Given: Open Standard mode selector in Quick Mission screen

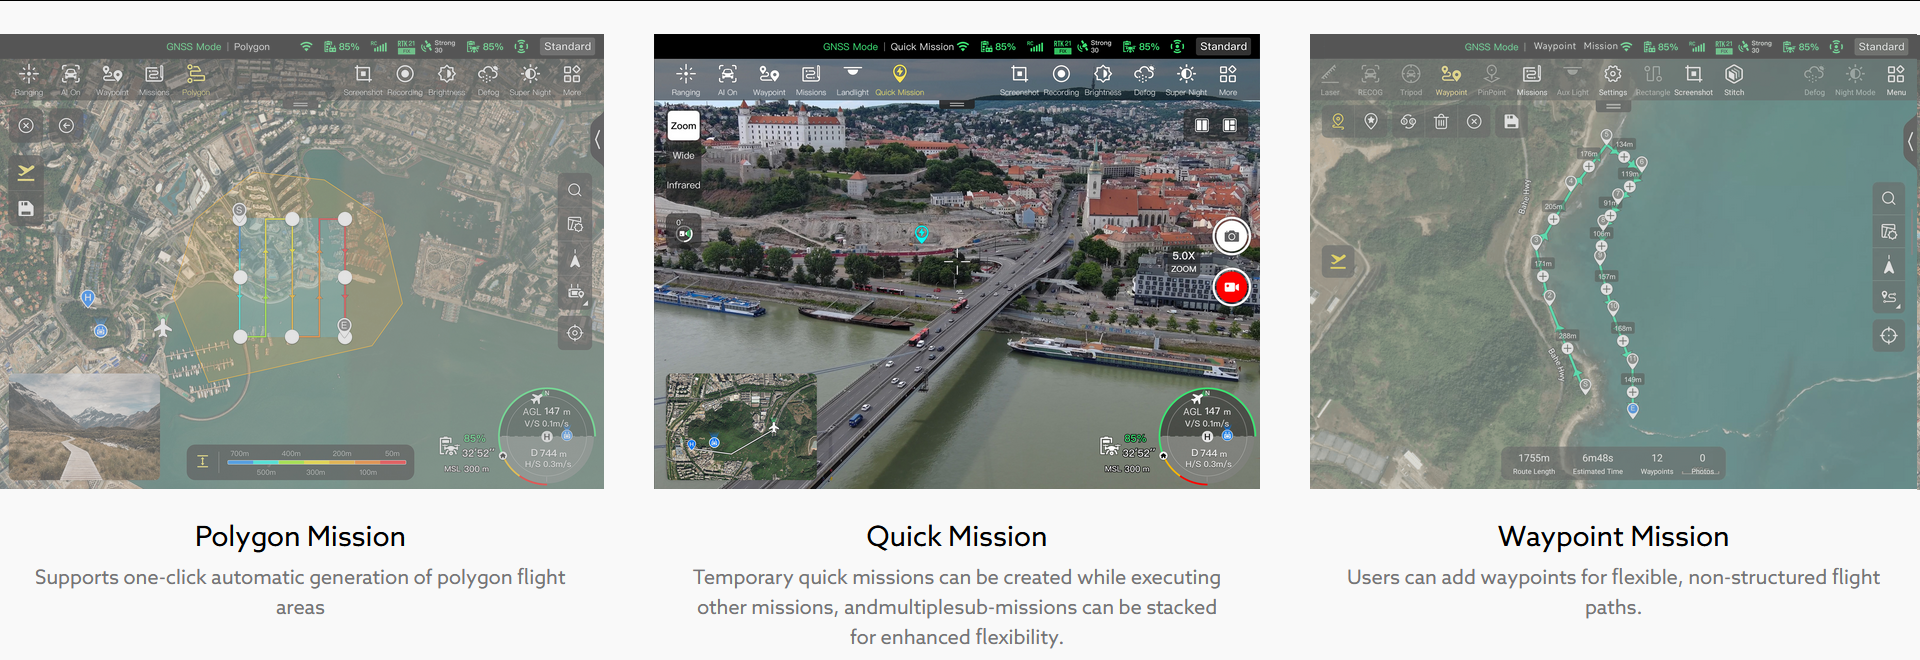Looking at the screenshot, I should pos(1223,46).
